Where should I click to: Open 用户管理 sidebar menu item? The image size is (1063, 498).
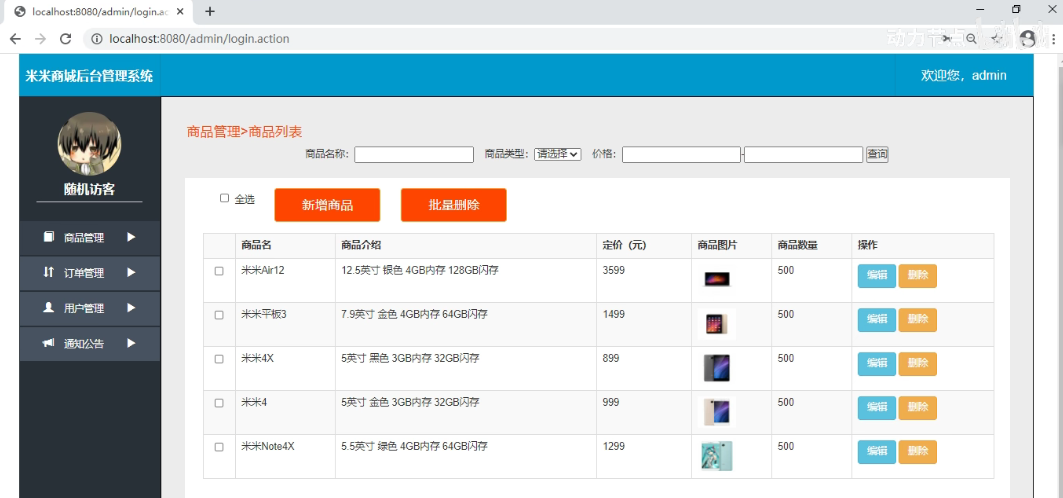click(x=90, y=308)
